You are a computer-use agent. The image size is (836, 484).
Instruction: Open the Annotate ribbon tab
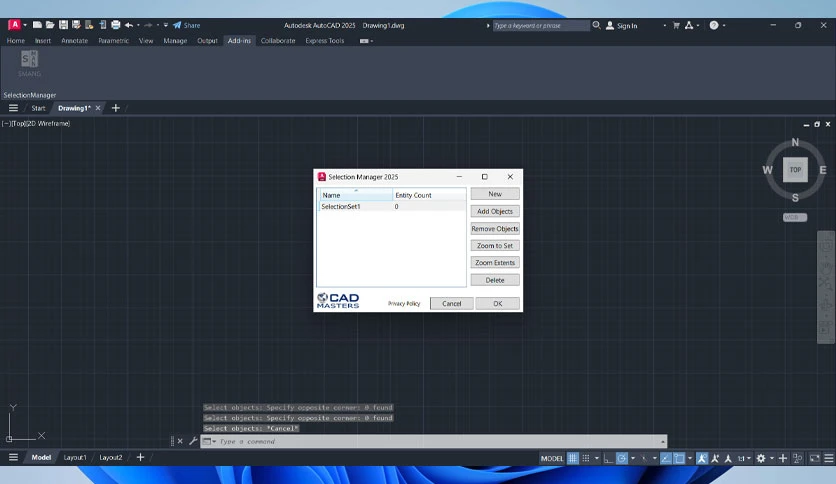[x=74, y=41]
